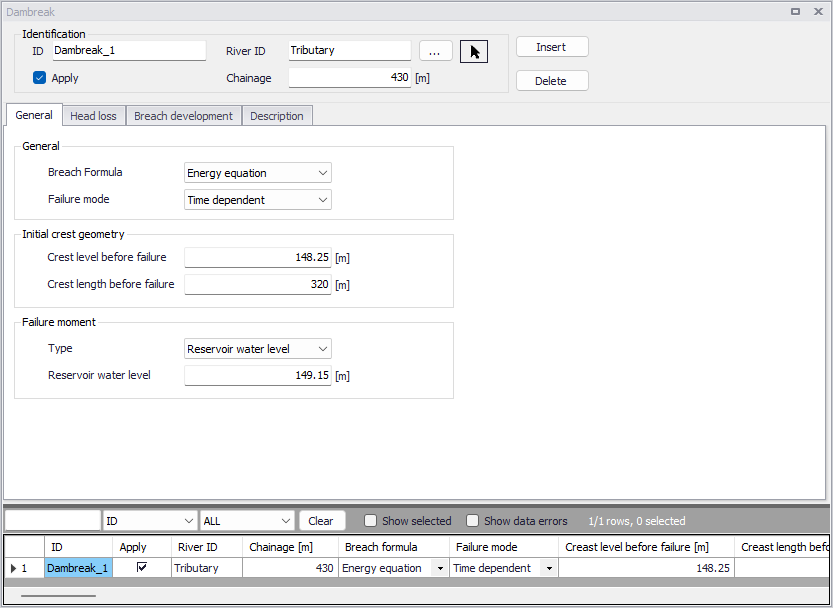Image resolution: width=833 pixels, height=608 pixels.
Task: Select the 148.25 crest level table cell
Action: 647,568
